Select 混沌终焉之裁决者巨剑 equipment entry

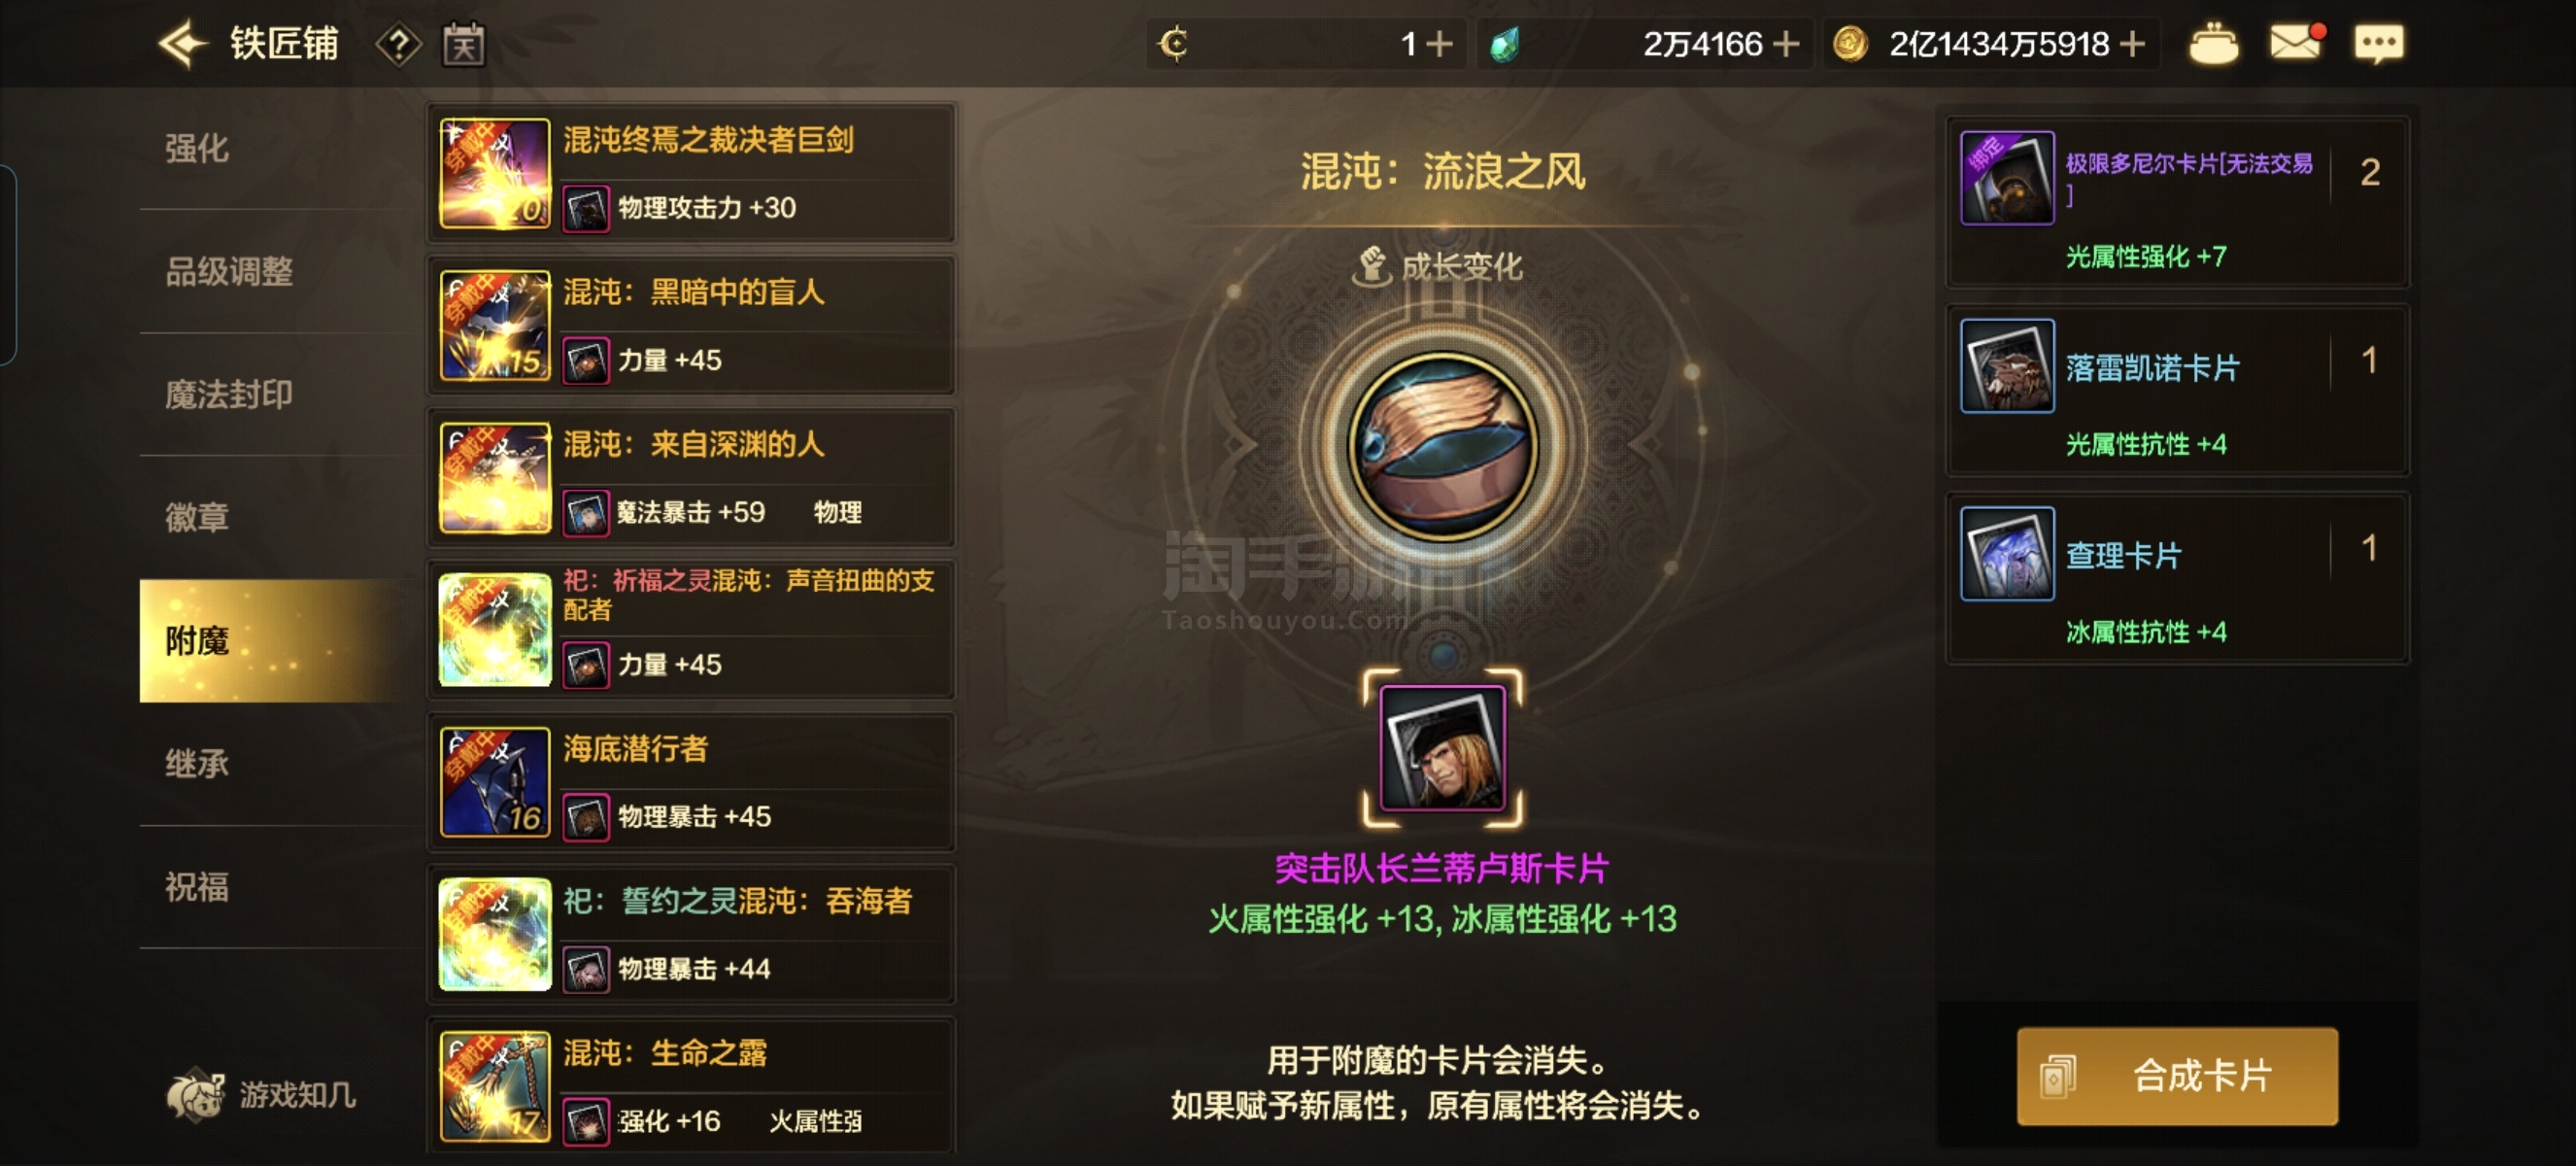click(x=692, y=173)
